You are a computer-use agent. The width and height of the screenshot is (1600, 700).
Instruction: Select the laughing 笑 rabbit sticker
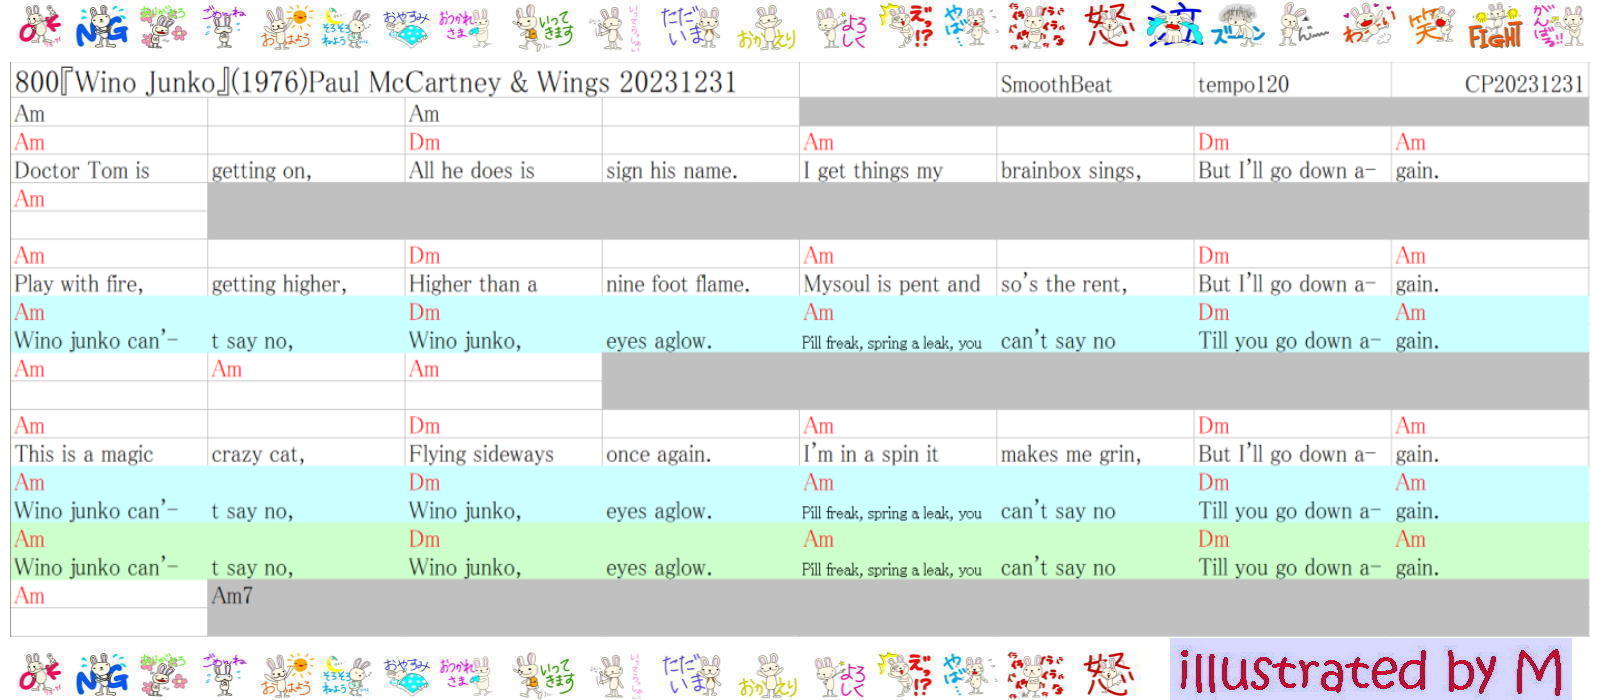click(1432, 27)
